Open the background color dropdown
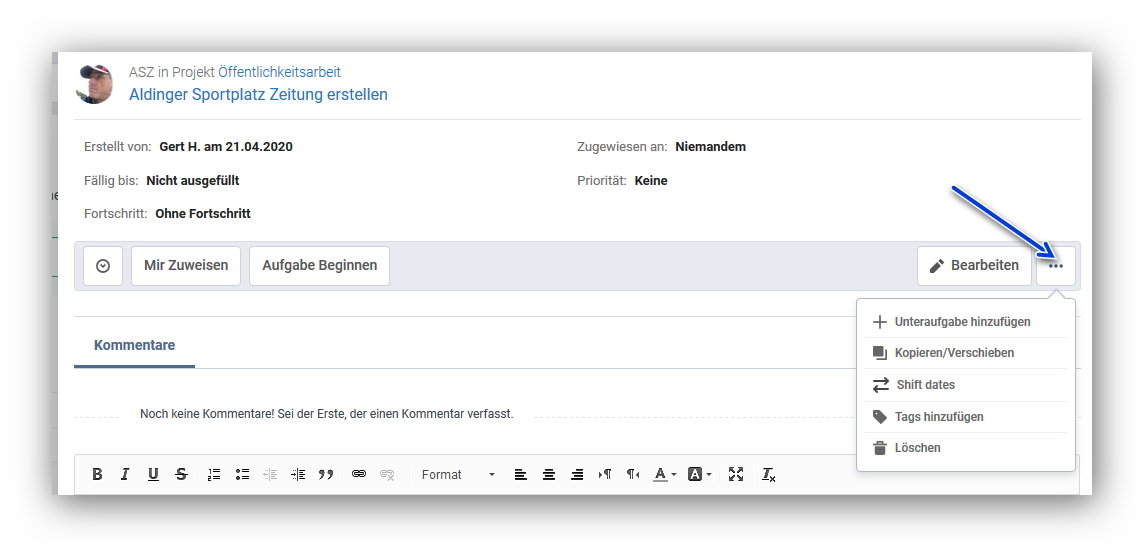 click(x=699, y=475)
